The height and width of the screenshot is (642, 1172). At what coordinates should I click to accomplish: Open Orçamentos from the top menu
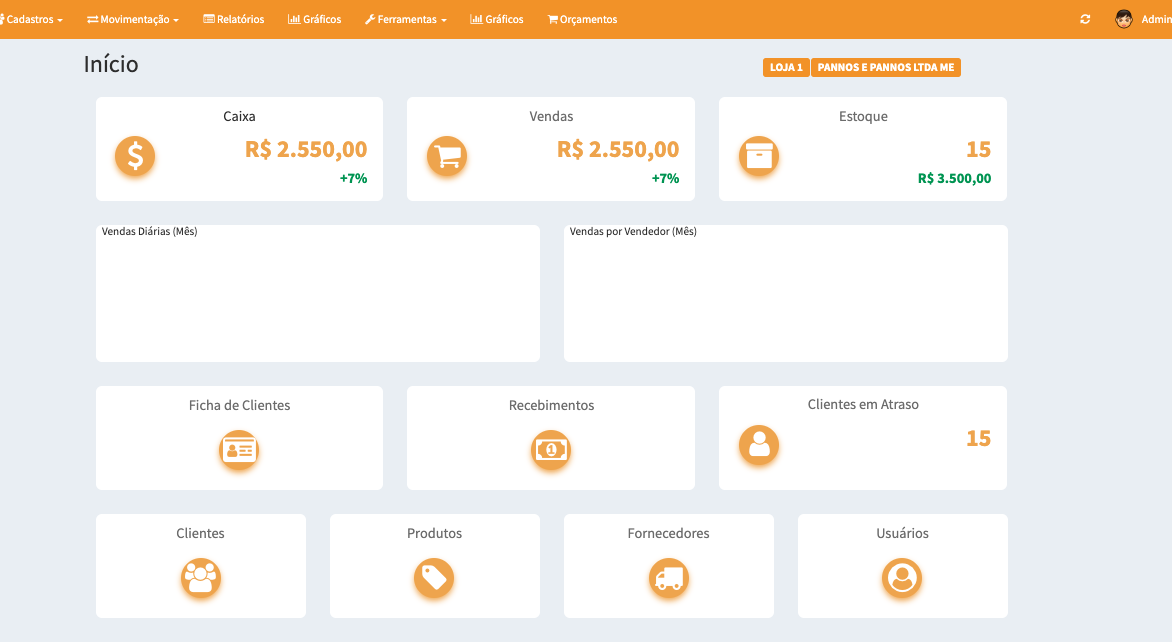[x=582, y=19]
